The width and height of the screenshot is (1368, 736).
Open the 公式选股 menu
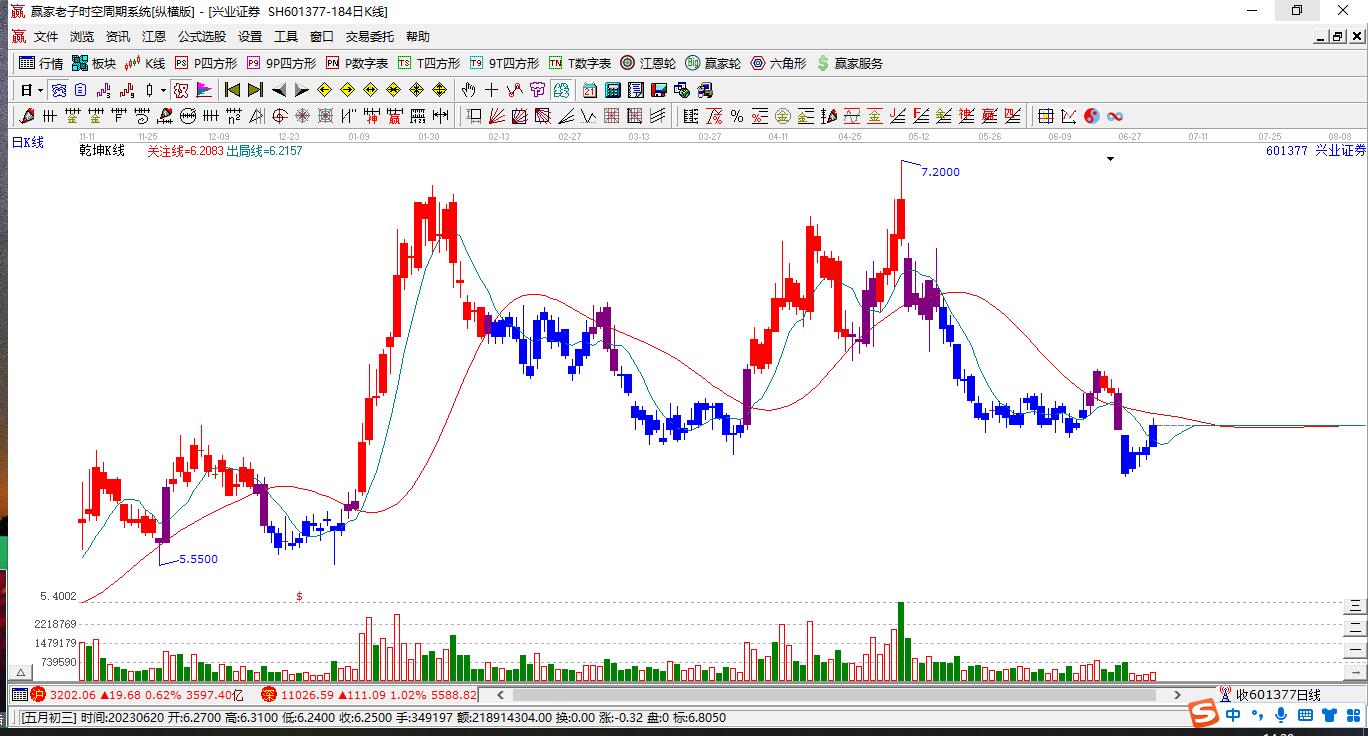[202, 36]
